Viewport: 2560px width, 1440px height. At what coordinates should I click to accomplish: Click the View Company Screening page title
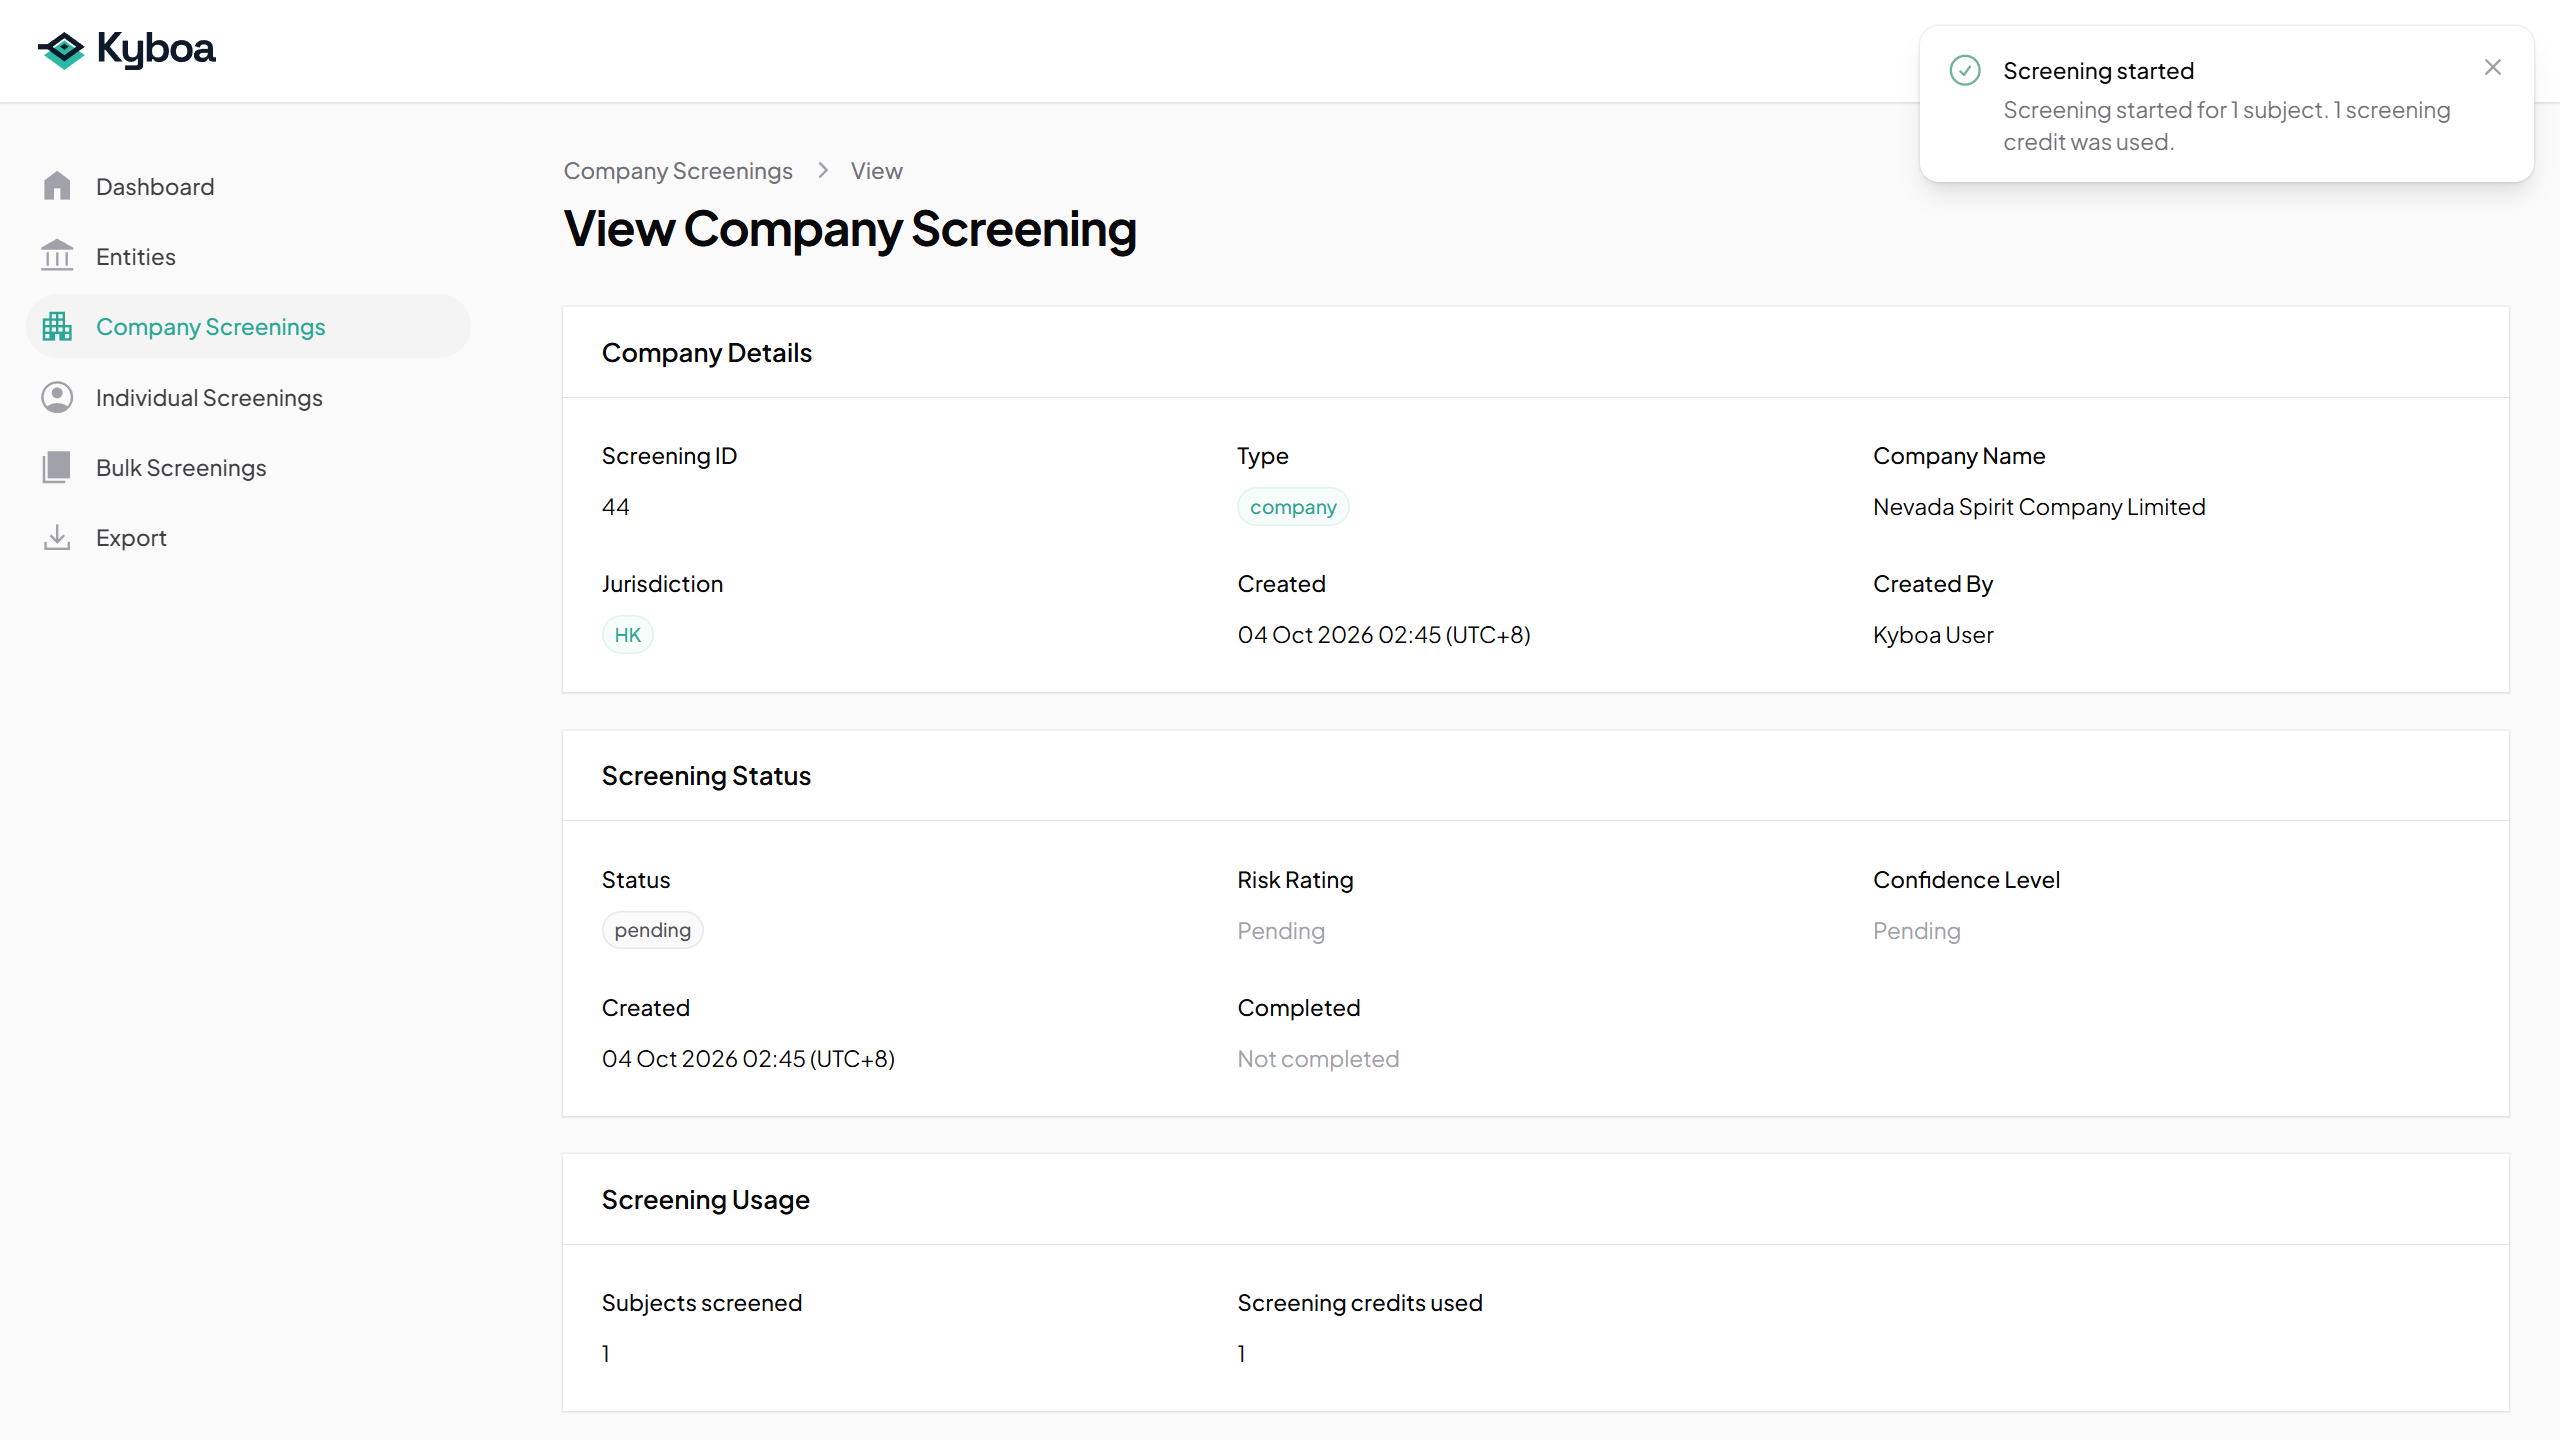tap(850, 229)
